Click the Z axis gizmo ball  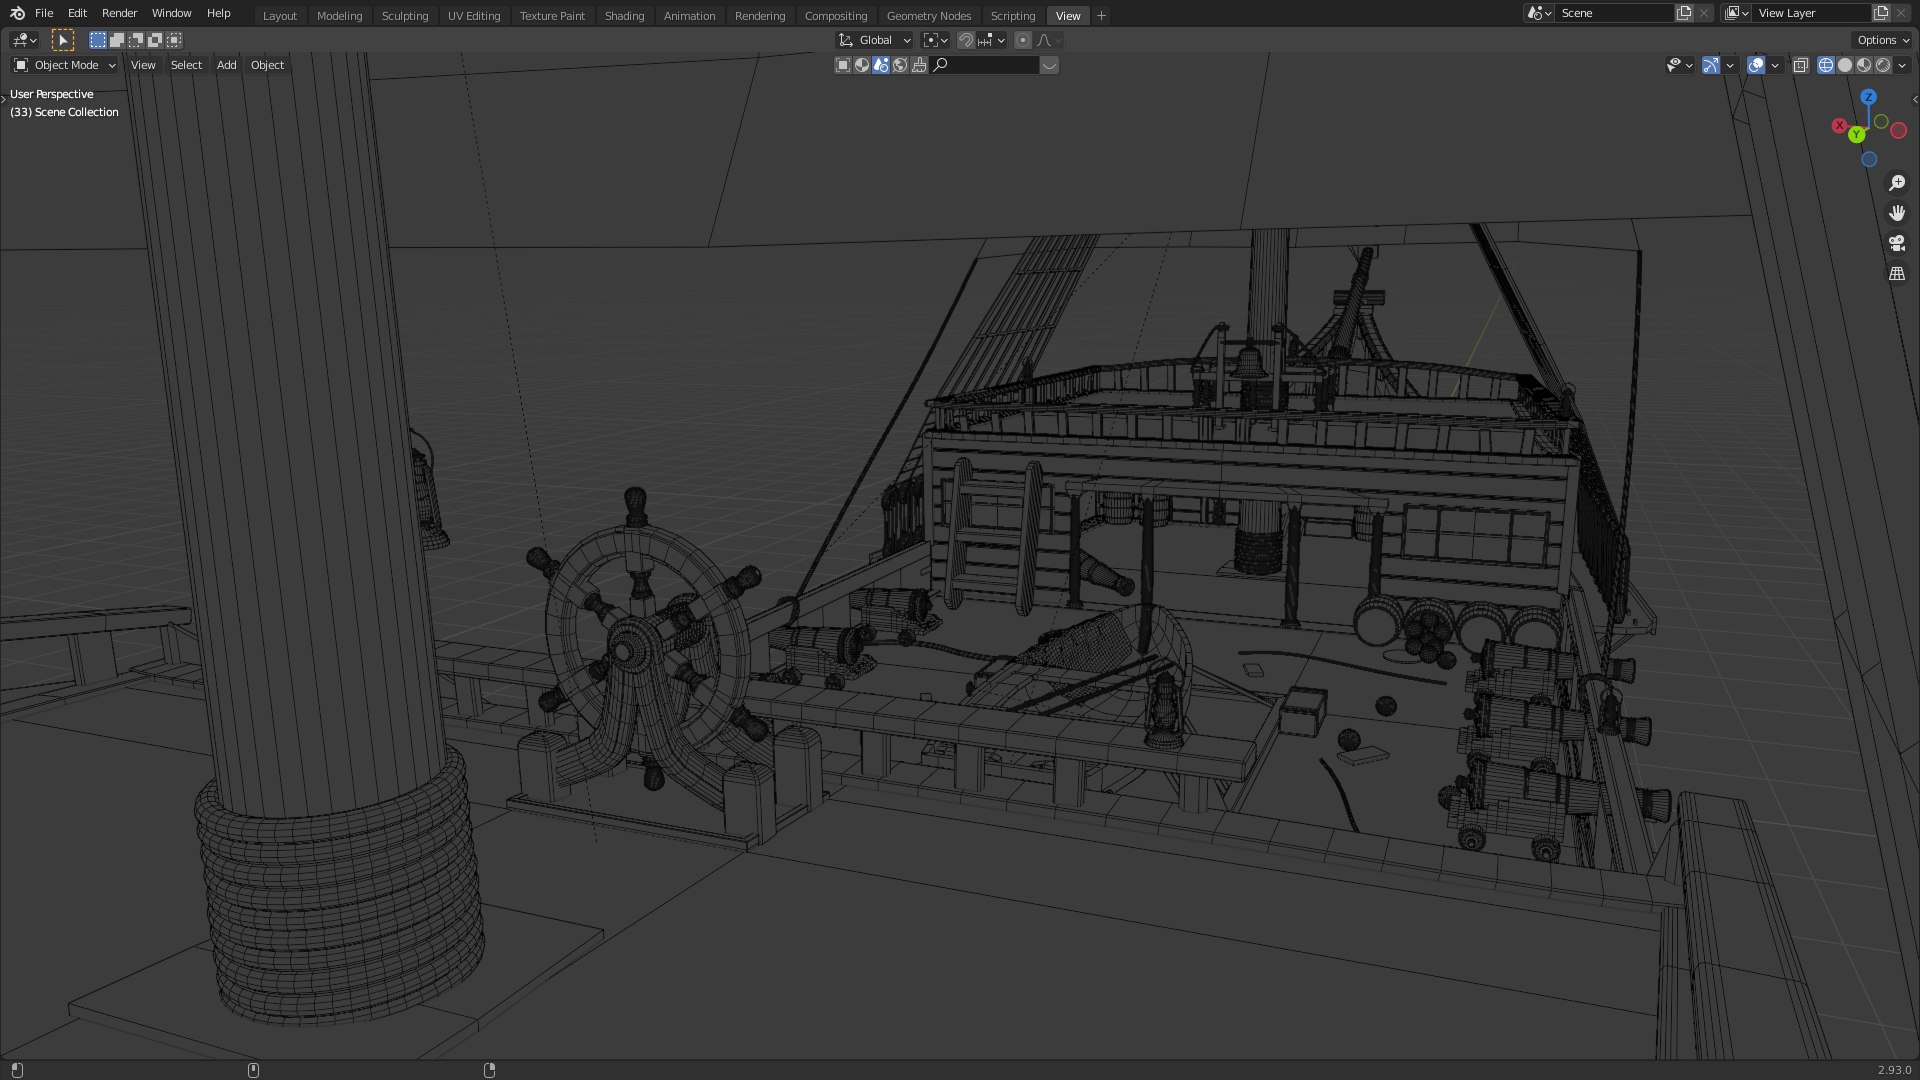pyautogui.click(x=1868, y=97)
